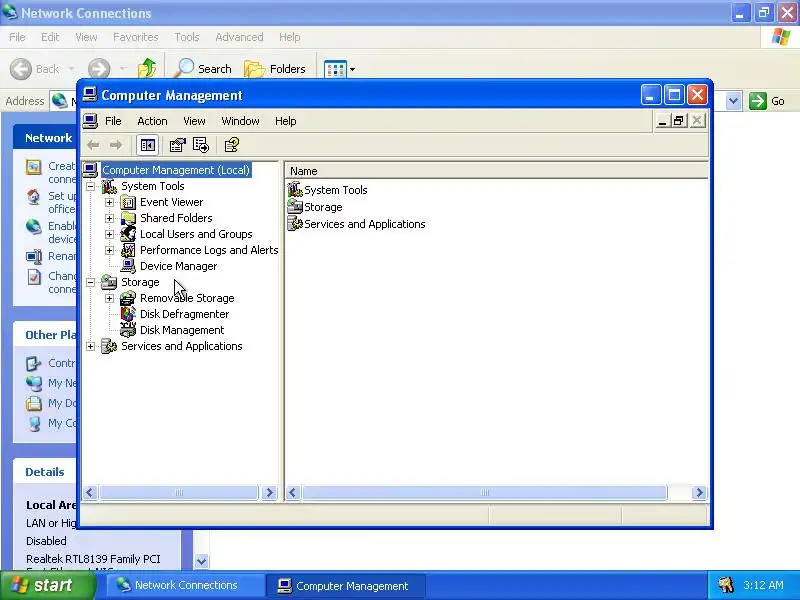Open the address bar dropdown in Network Connections
800x600 pixels.
click(733, 101)
